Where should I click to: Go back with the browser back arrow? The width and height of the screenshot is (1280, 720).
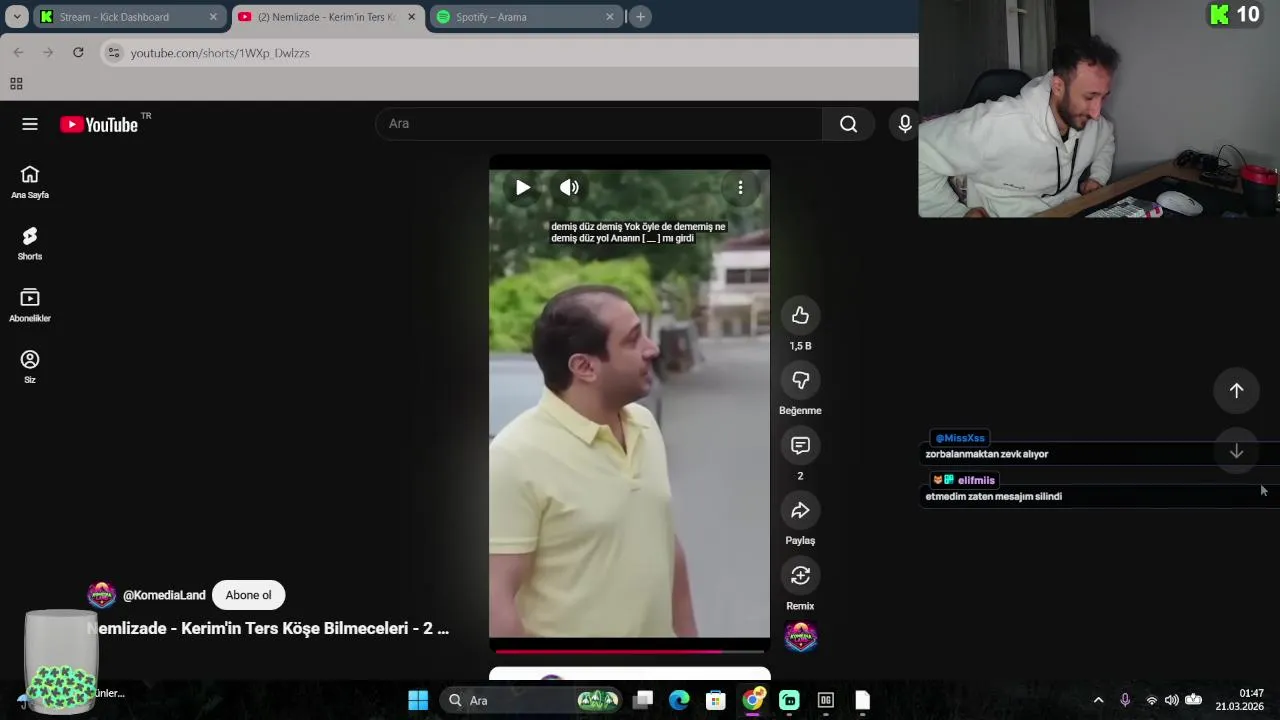(18, 52)
